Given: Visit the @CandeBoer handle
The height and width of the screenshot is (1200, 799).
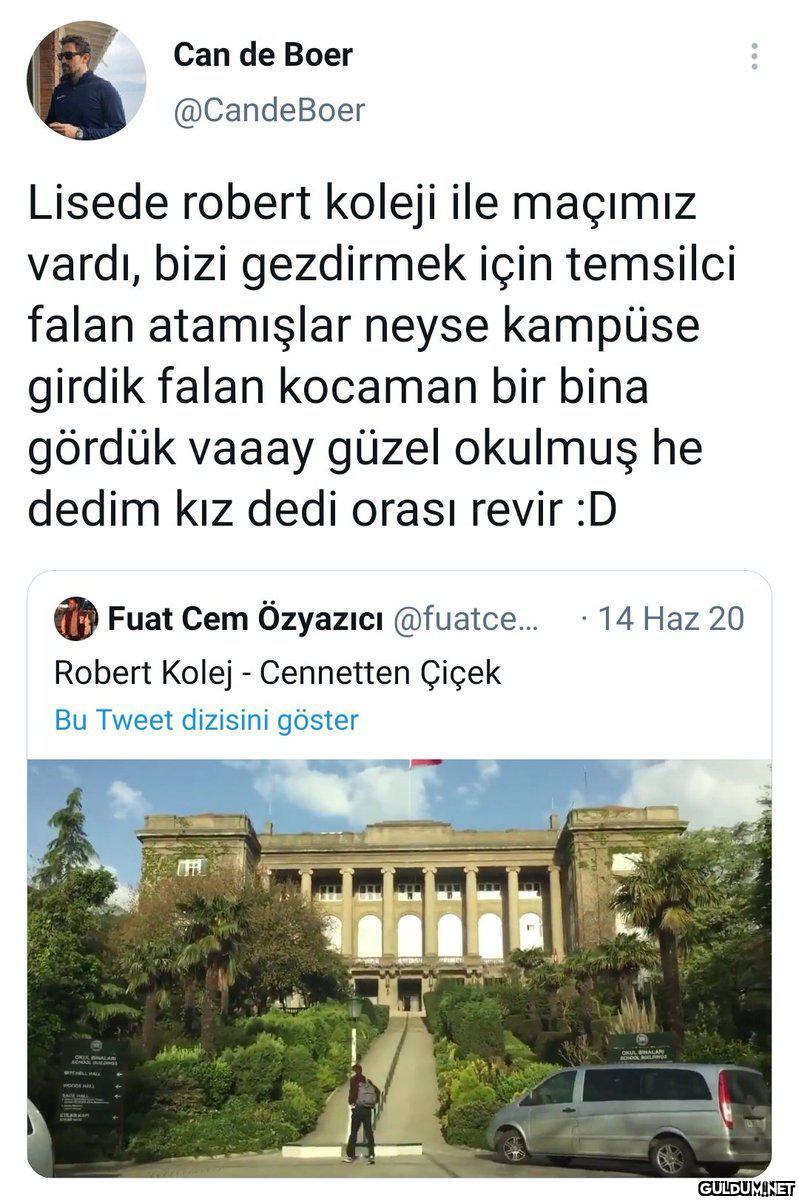Looking at the screenshot, I should pos(269,110).
